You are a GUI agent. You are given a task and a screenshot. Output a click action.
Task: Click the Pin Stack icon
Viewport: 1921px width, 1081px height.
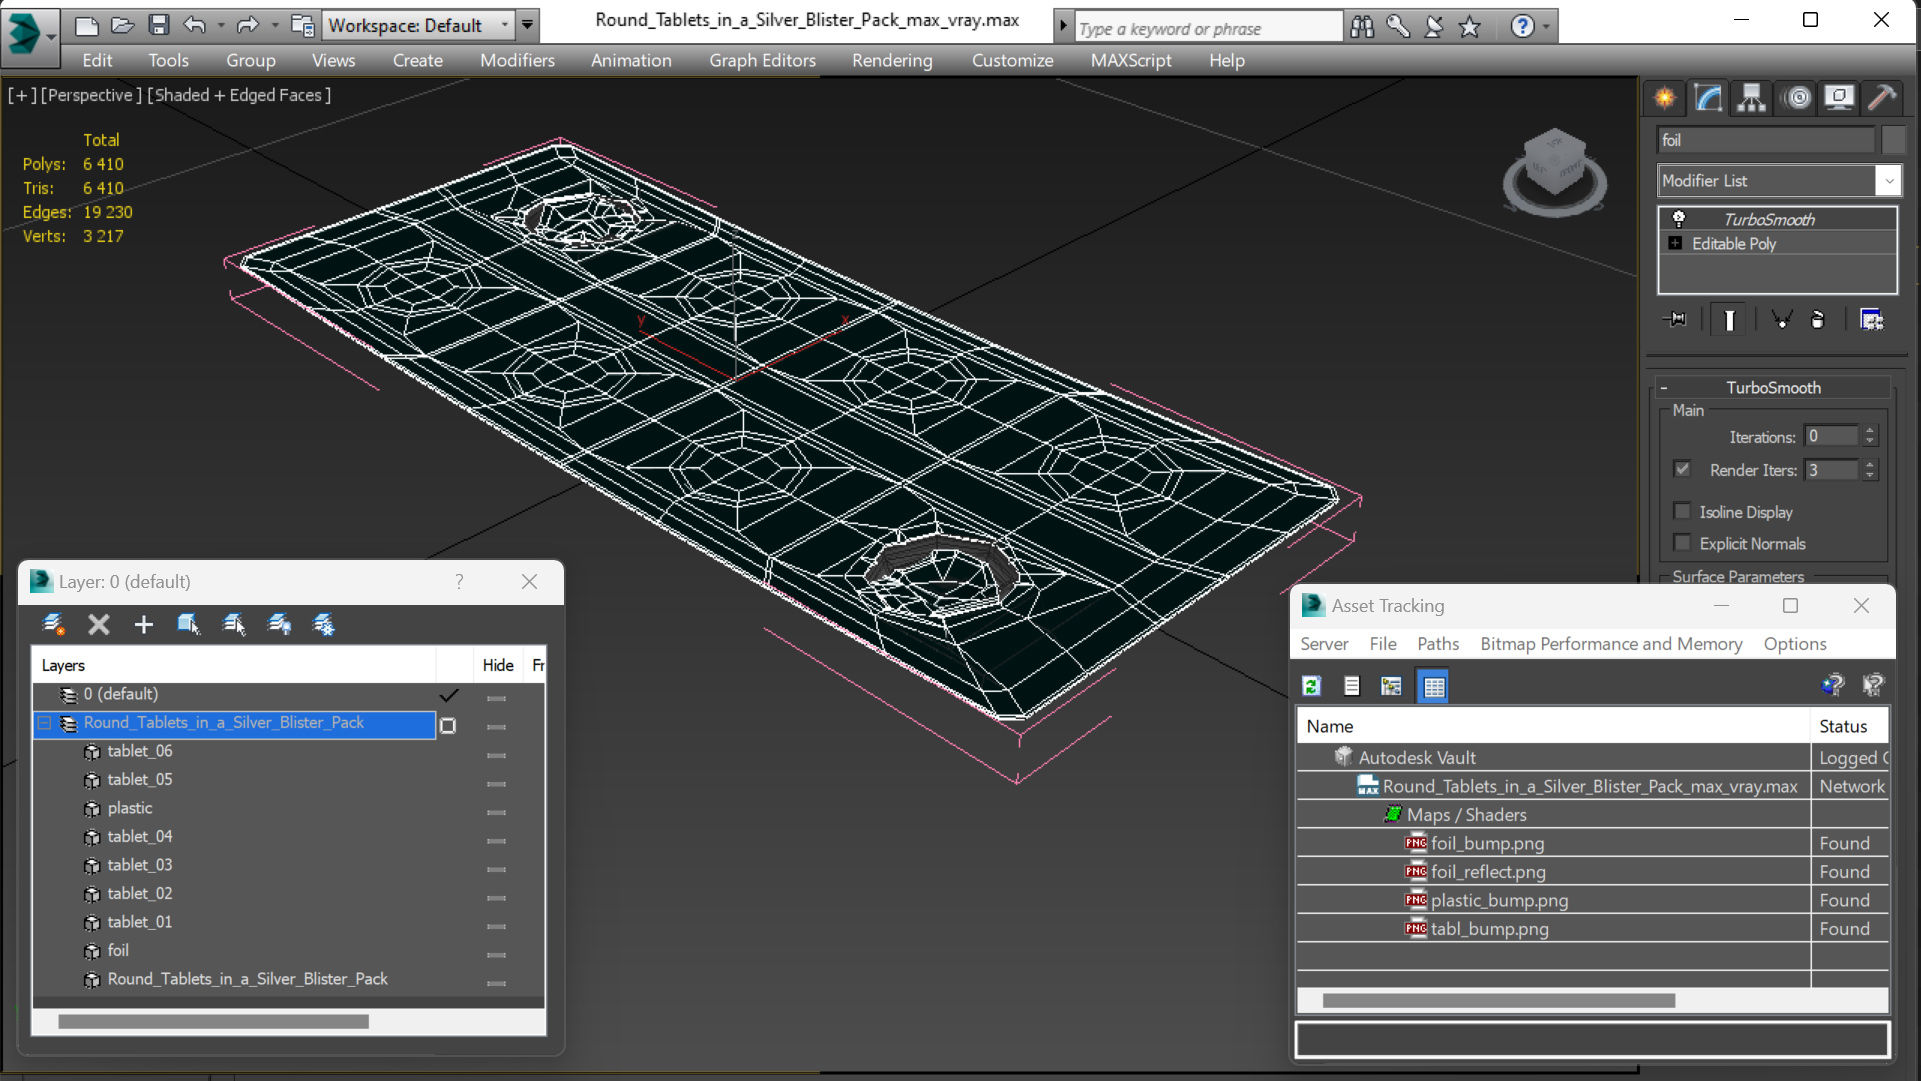pos(1675,320)
